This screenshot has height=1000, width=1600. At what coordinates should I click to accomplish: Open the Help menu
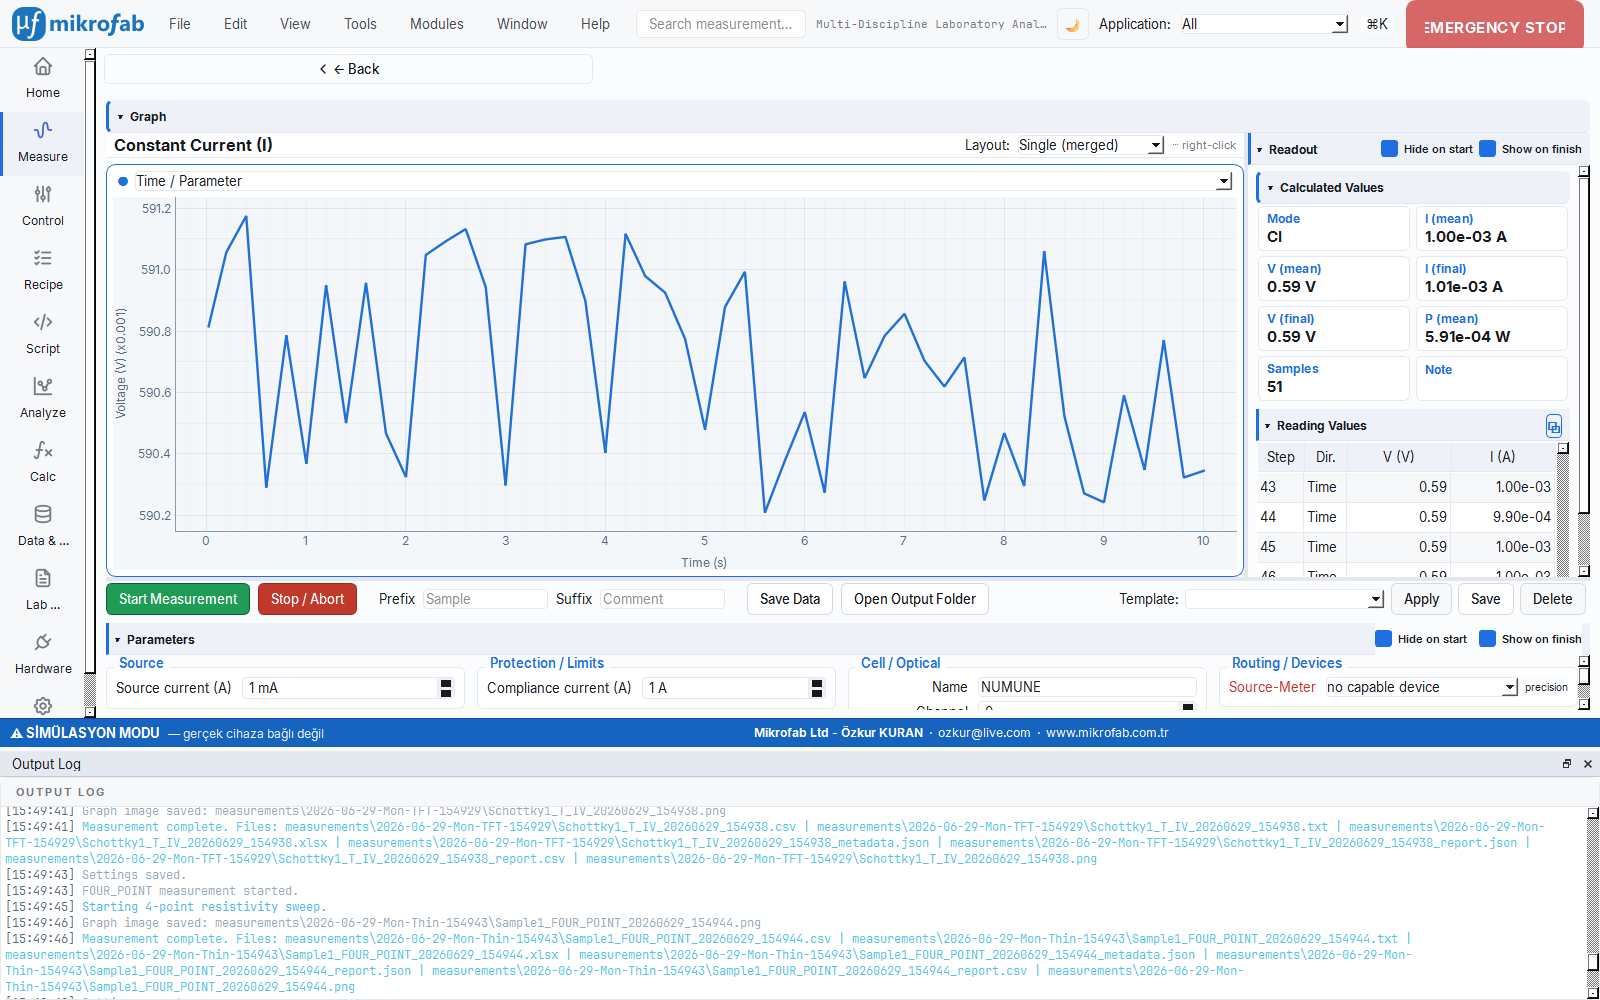pyautogui.click(x=595, y=24)
